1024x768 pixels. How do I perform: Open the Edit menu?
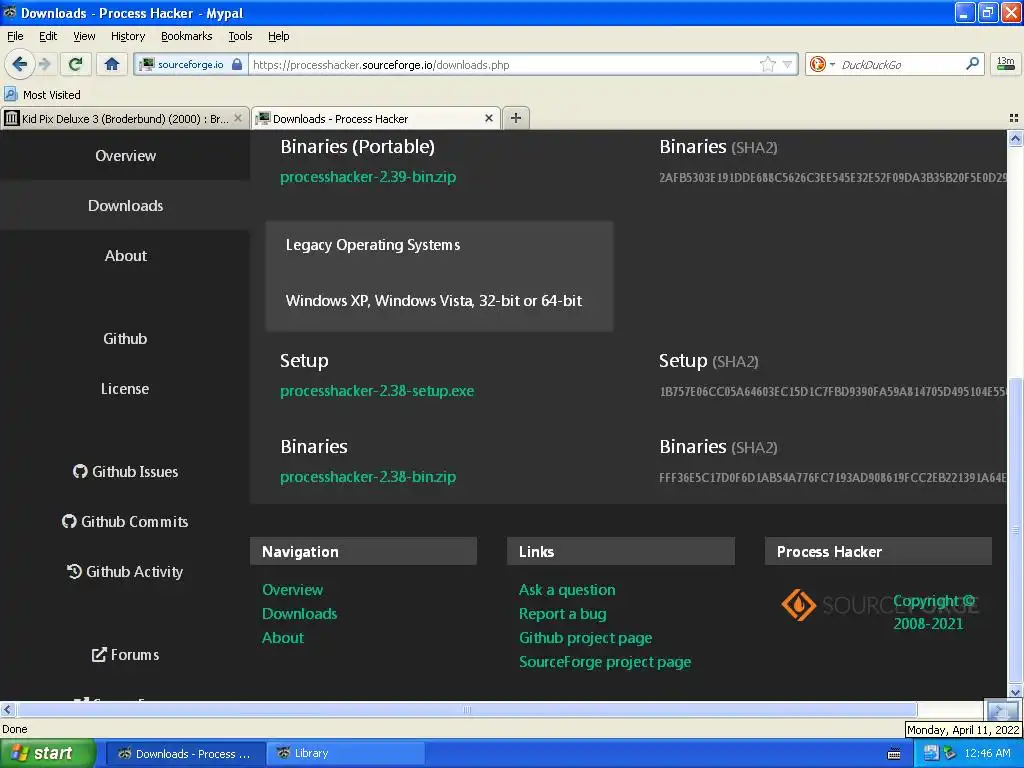click(48, 36)
